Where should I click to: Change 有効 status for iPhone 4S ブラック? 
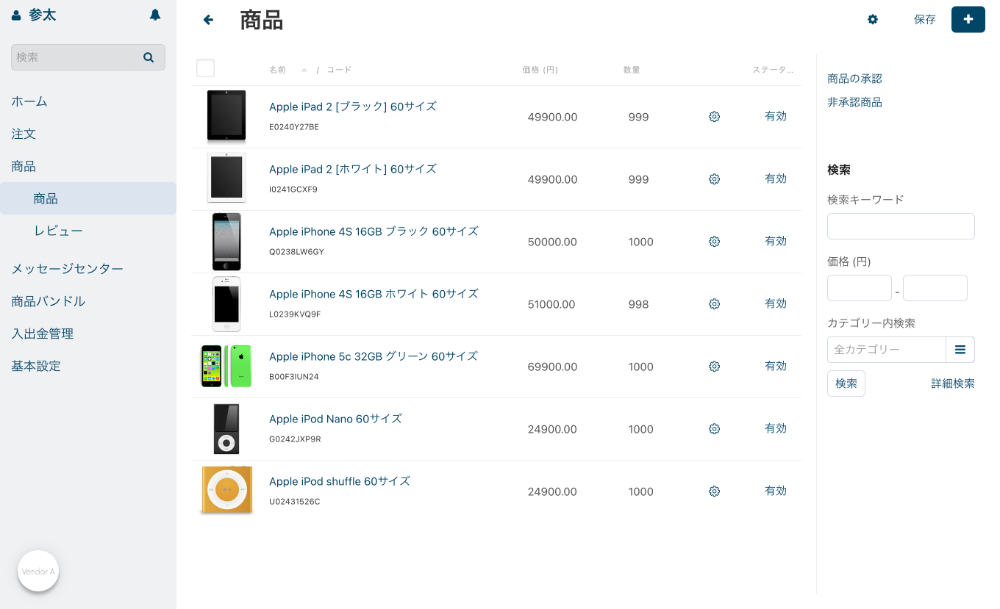click(776, 241)
